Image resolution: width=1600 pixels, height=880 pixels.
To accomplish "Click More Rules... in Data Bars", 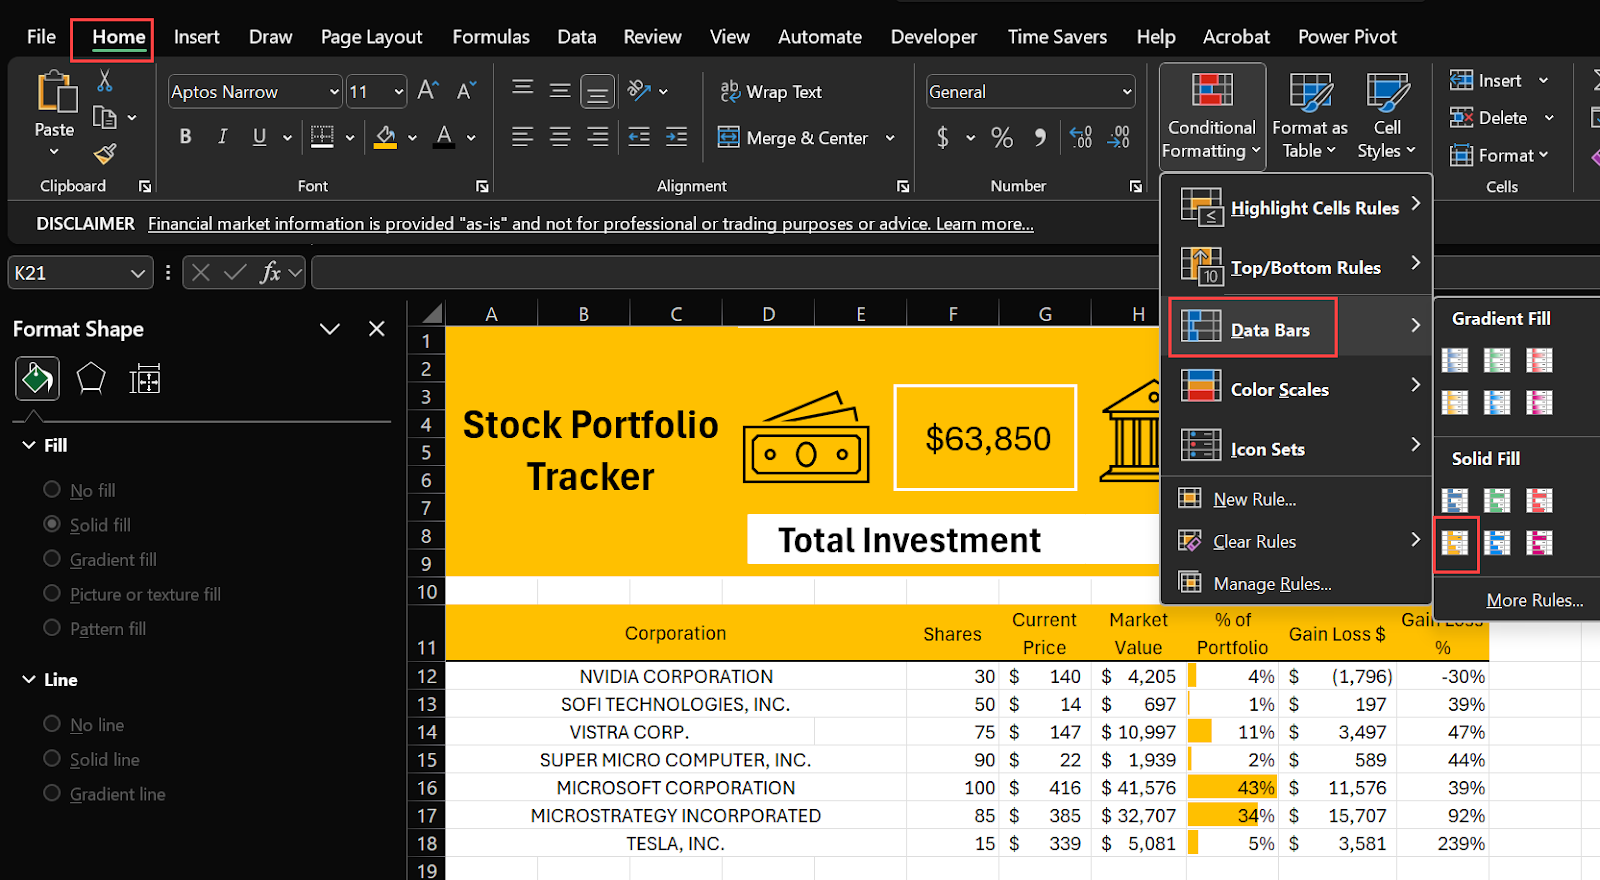I will point(1535,600).
